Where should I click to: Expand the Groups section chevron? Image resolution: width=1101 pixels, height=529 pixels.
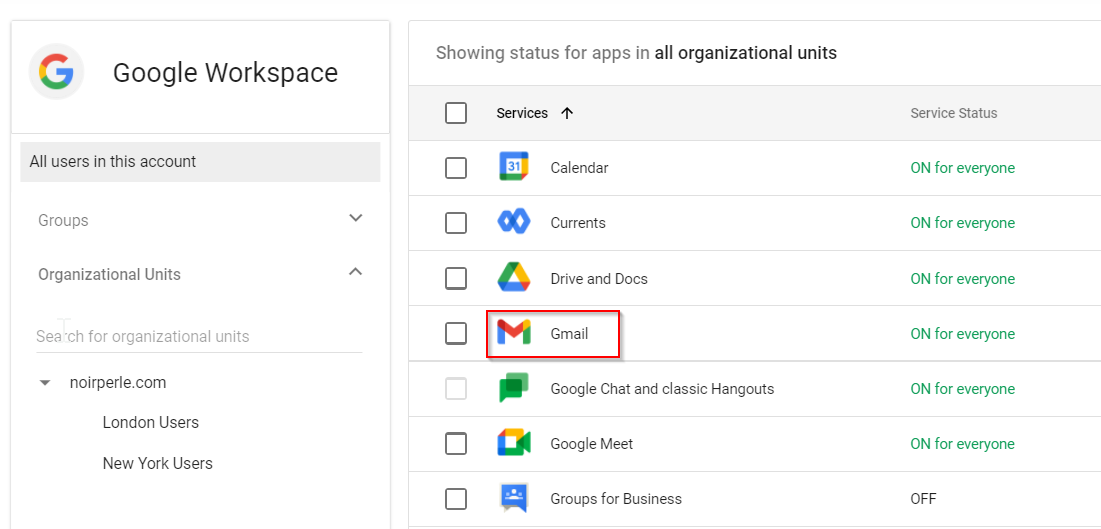(355, 219)
